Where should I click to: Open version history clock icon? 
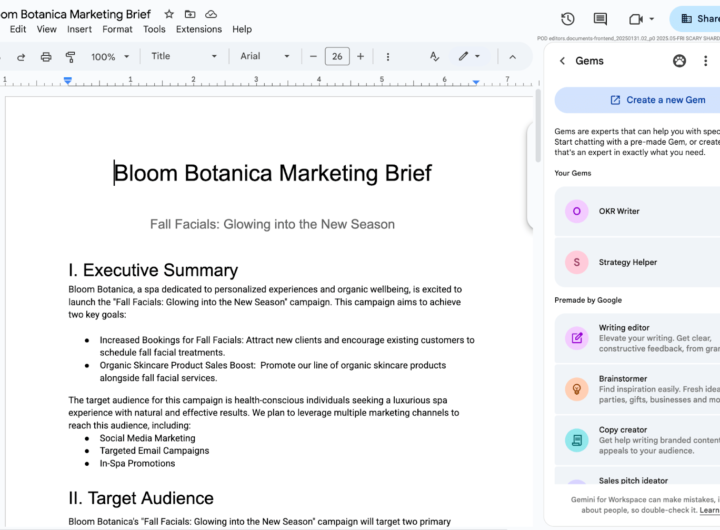[x=568, y=19]
